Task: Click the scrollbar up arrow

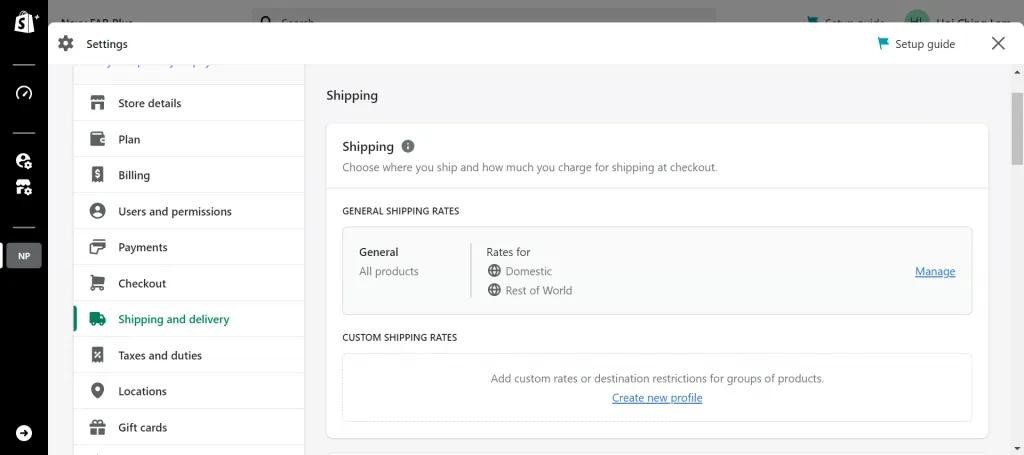Action: [1017, 71]
